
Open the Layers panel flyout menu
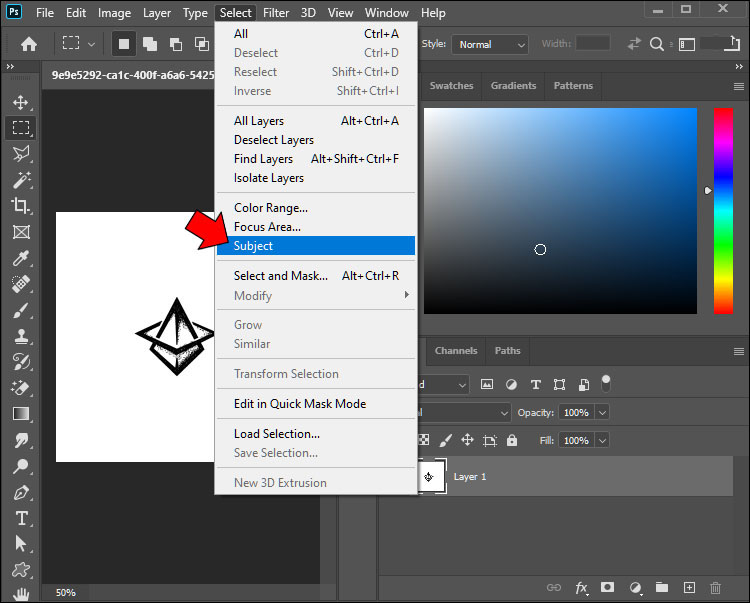tap(739, 351)
